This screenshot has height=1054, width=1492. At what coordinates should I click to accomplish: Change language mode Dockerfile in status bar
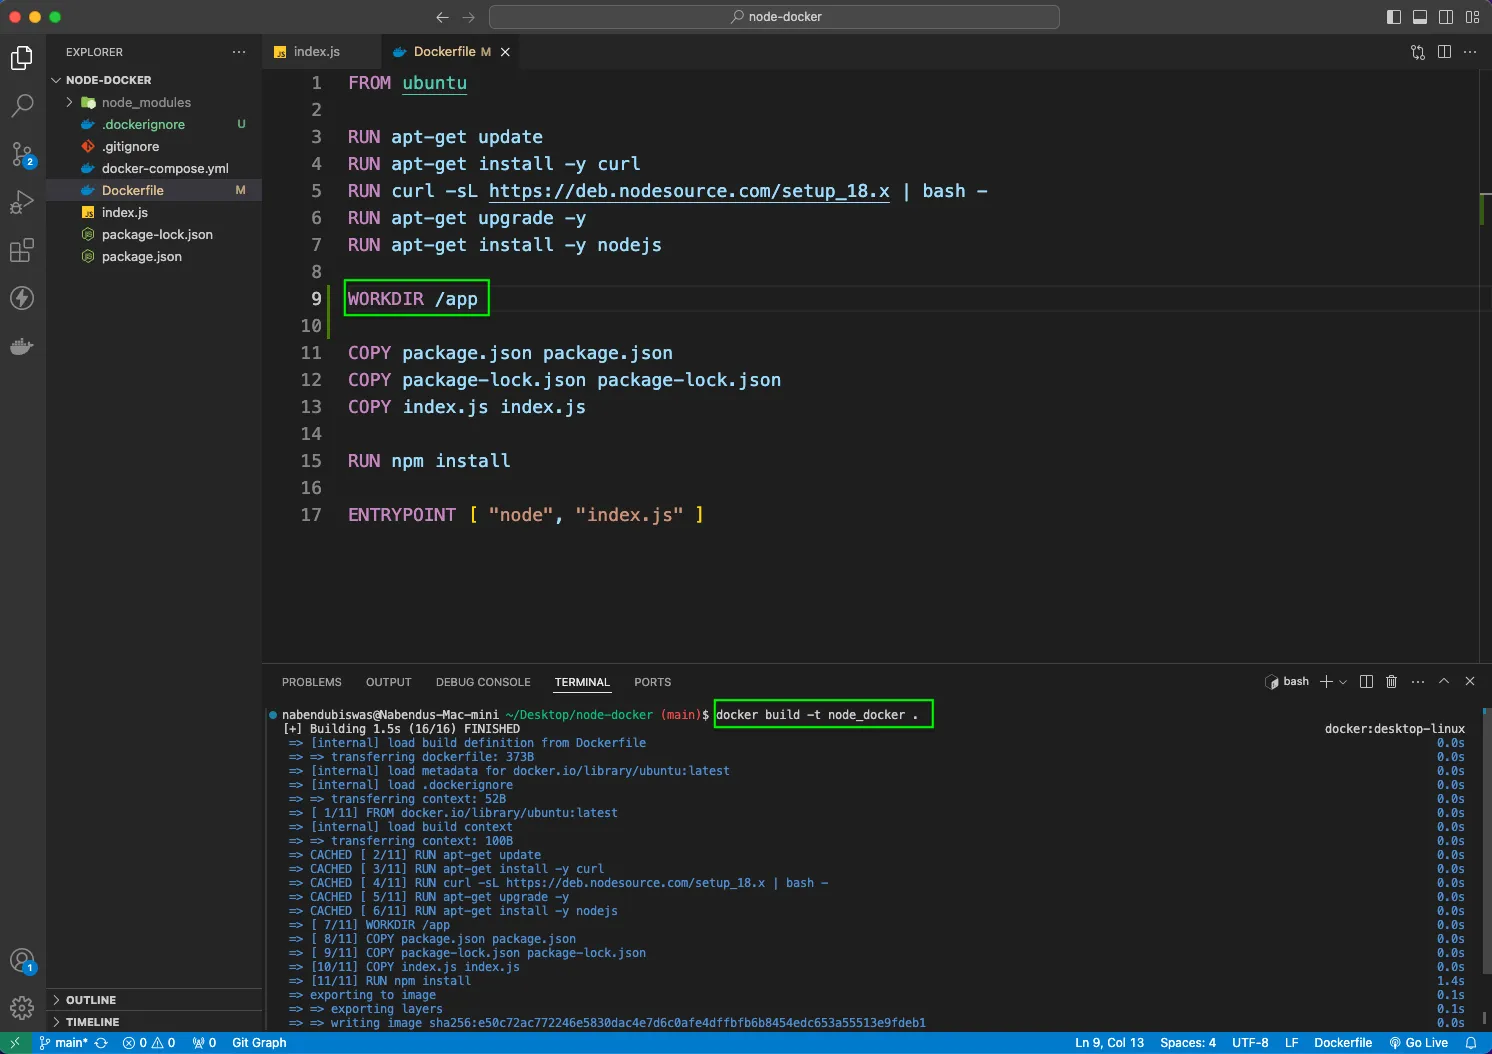coord(1343,1043)
